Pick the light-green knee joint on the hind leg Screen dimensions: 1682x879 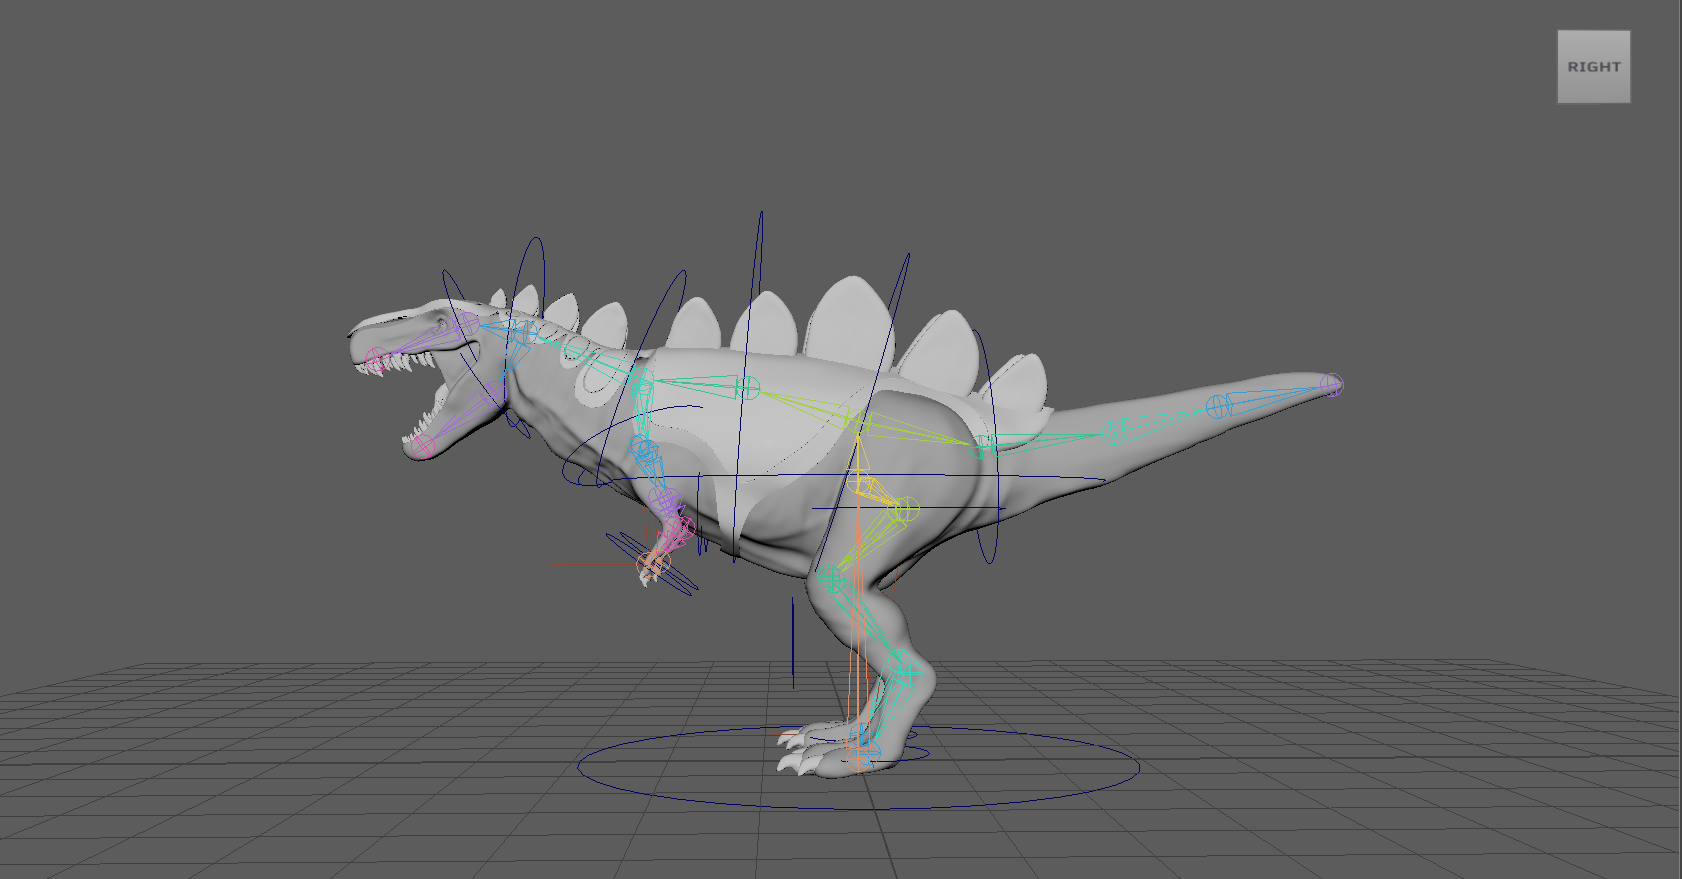tap(903, 510)
